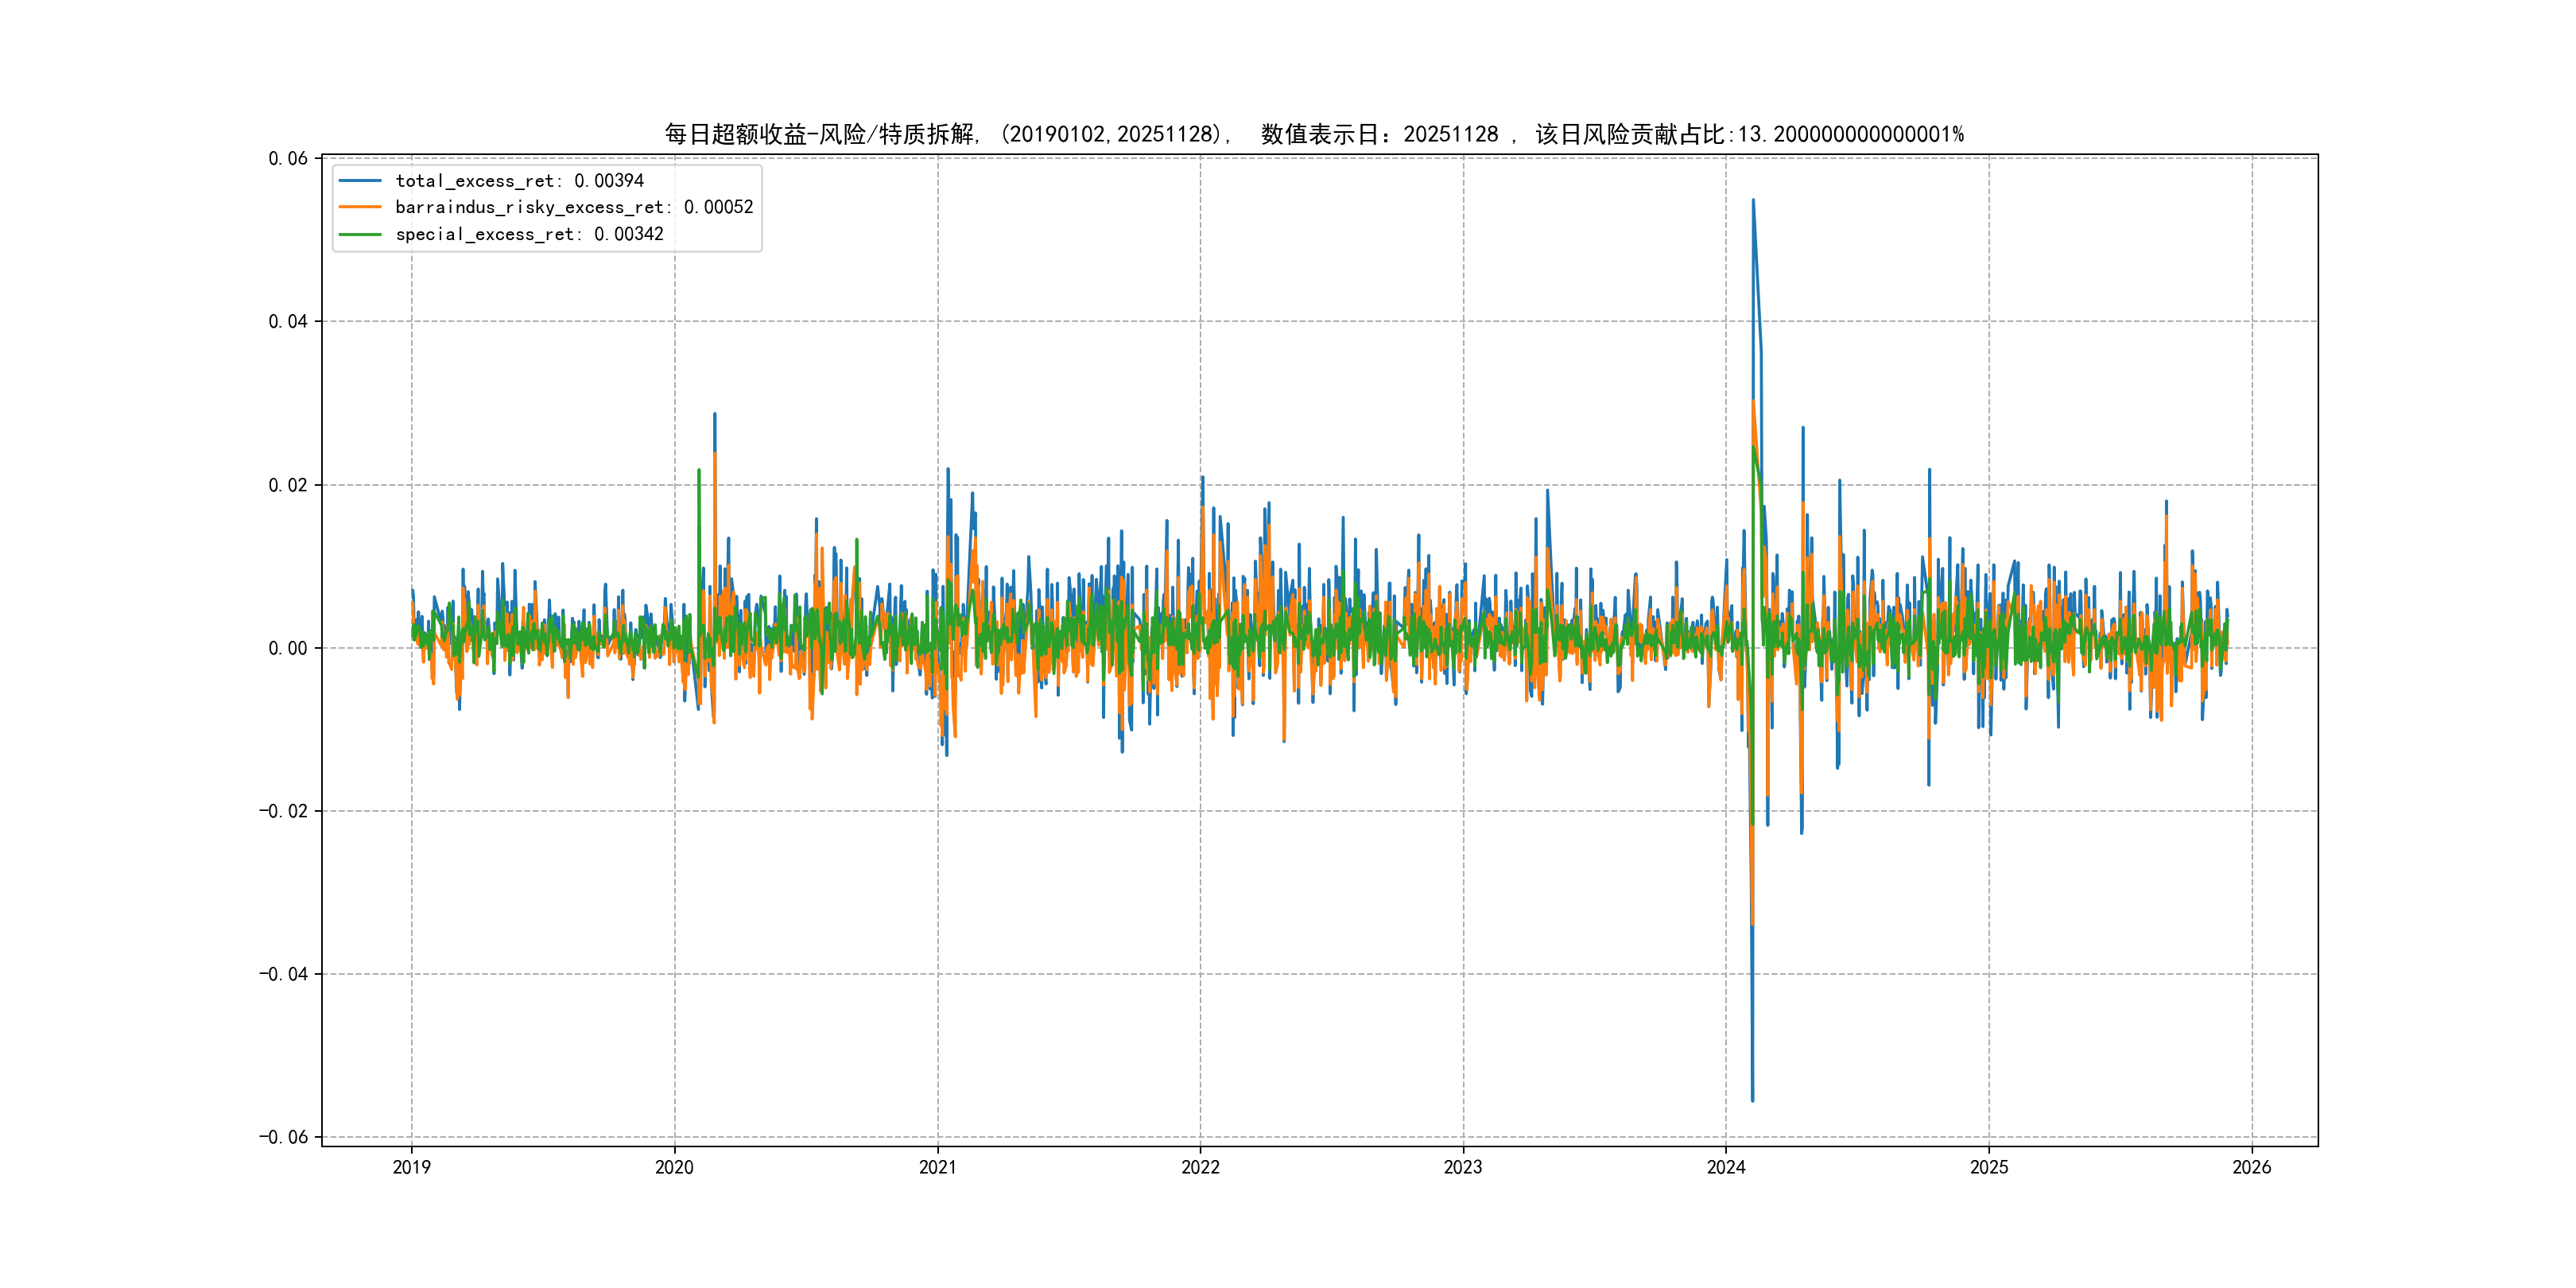Click the 2023 x-axis tick label

1463,1167
